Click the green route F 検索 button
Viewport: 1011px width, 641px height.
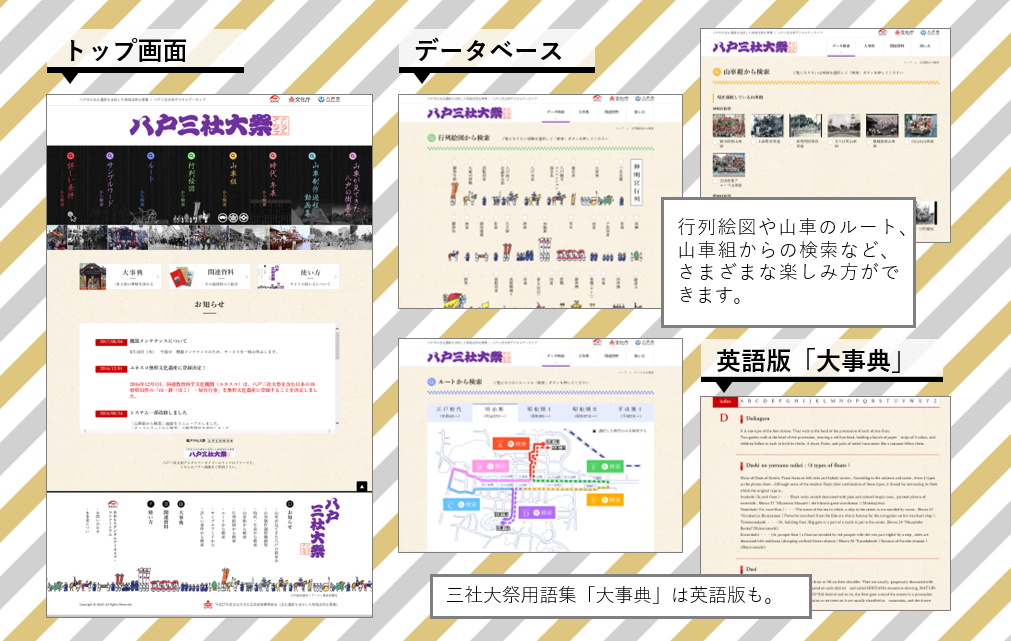tap(605, 466)
